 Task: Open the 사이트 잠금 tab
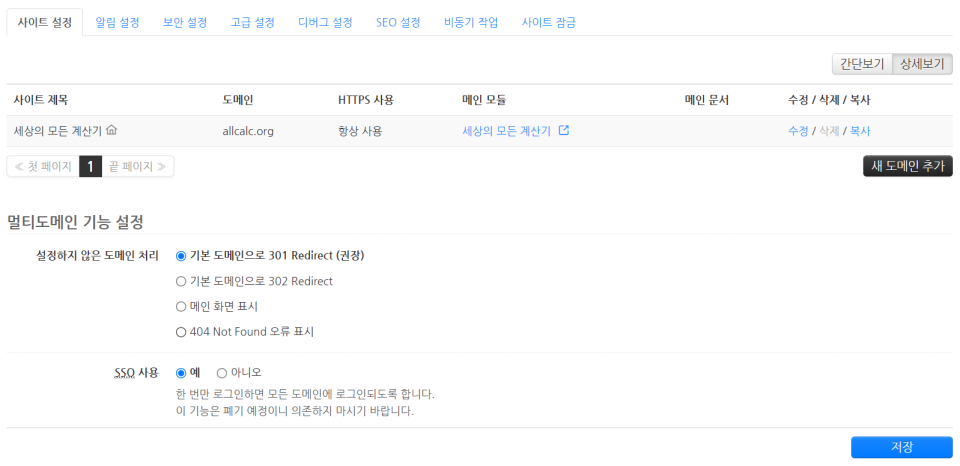coord(548,22)
